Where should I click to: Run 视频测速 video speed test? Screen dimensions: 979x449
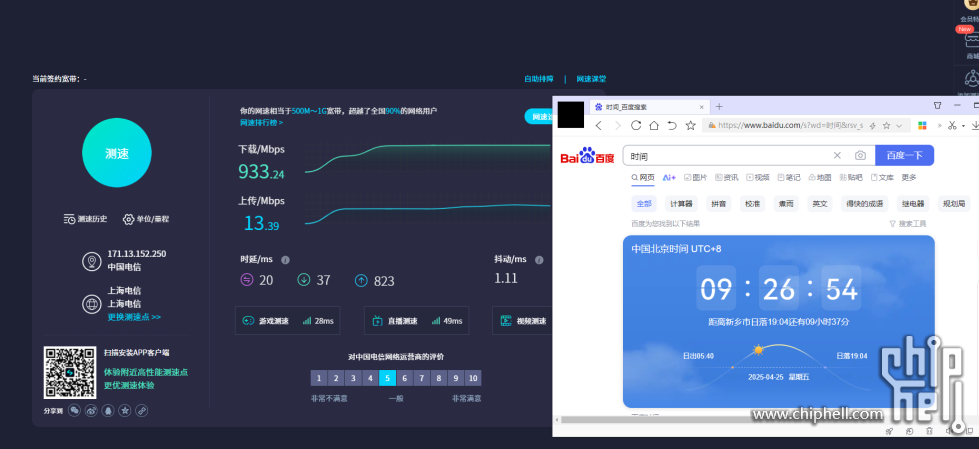pyautogui.click(x=523, y=321)
